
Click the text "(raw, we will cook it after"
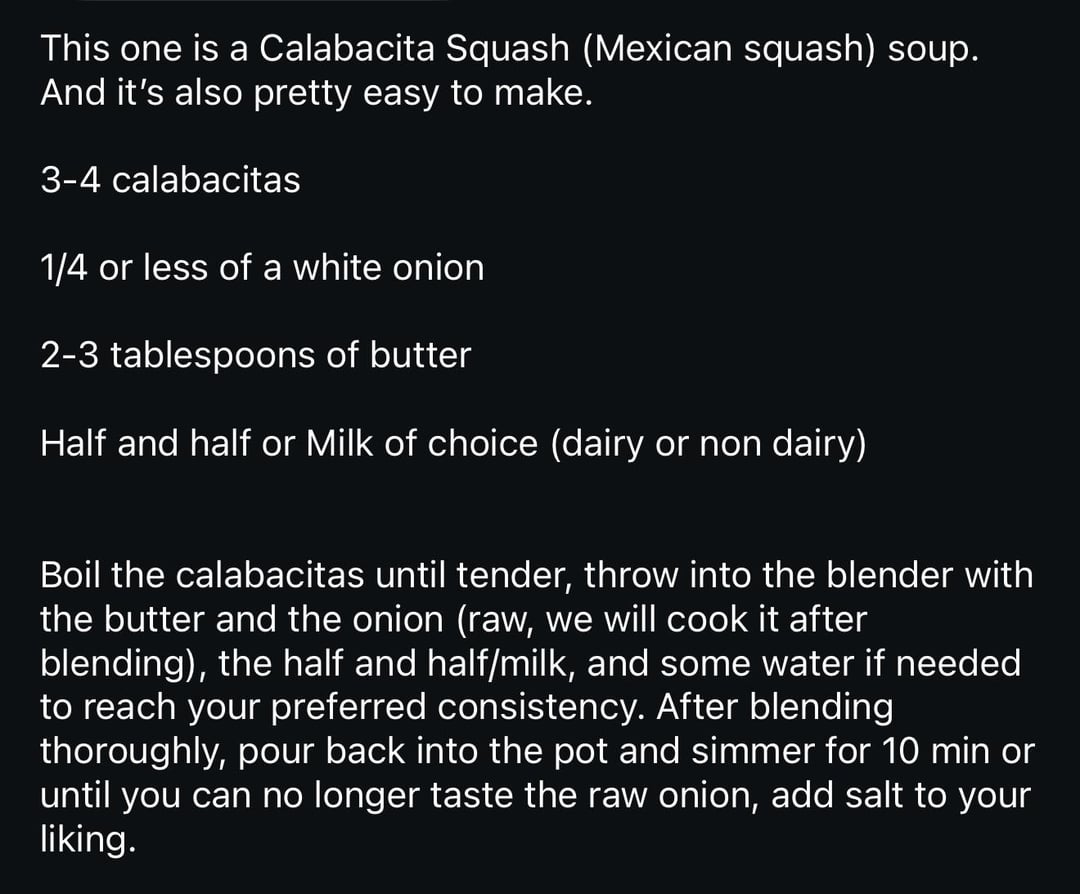point(661,619)
